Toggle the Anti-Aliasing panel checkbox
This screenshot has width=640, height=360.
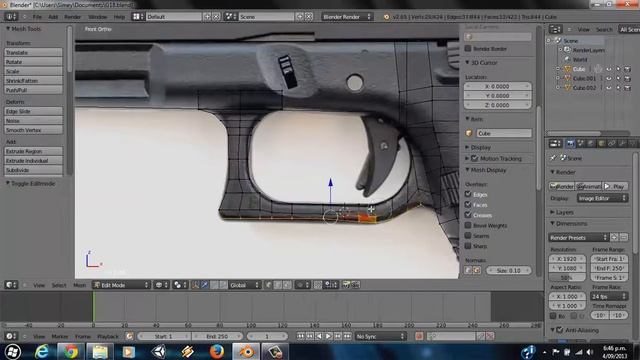pyautogui.click(x=560, y=330)
